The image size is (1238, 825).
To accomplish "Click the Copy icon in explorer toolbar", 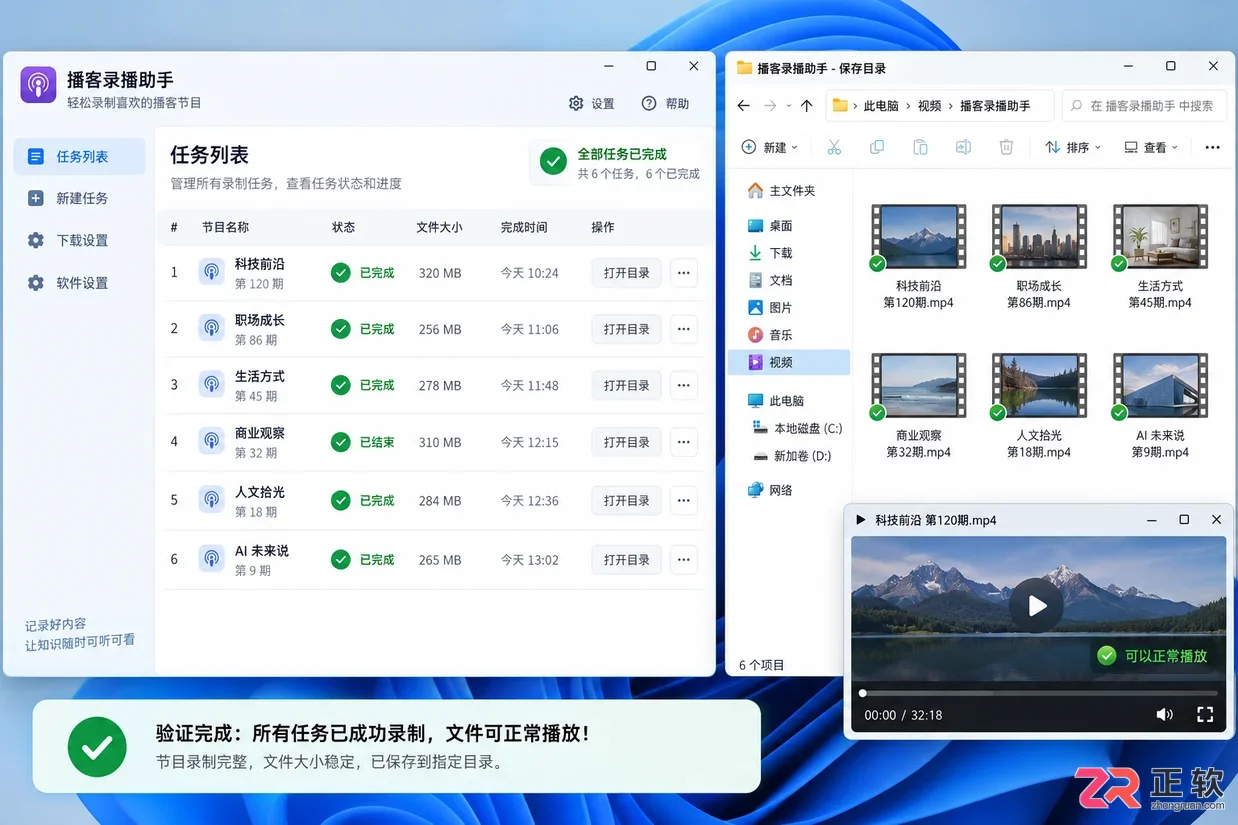I will (x=877, y=147).
